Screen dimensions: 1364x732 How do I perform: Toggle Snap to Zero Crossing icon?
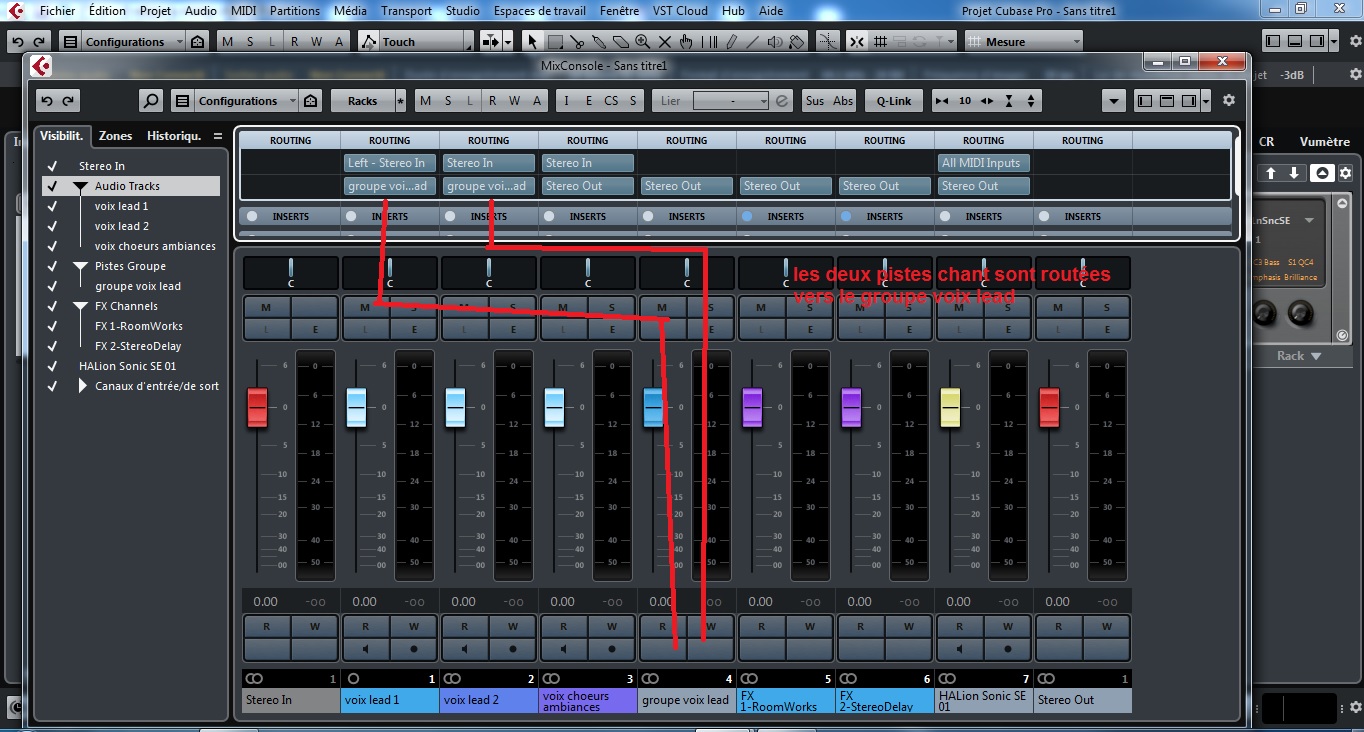(x=828, y=42)
